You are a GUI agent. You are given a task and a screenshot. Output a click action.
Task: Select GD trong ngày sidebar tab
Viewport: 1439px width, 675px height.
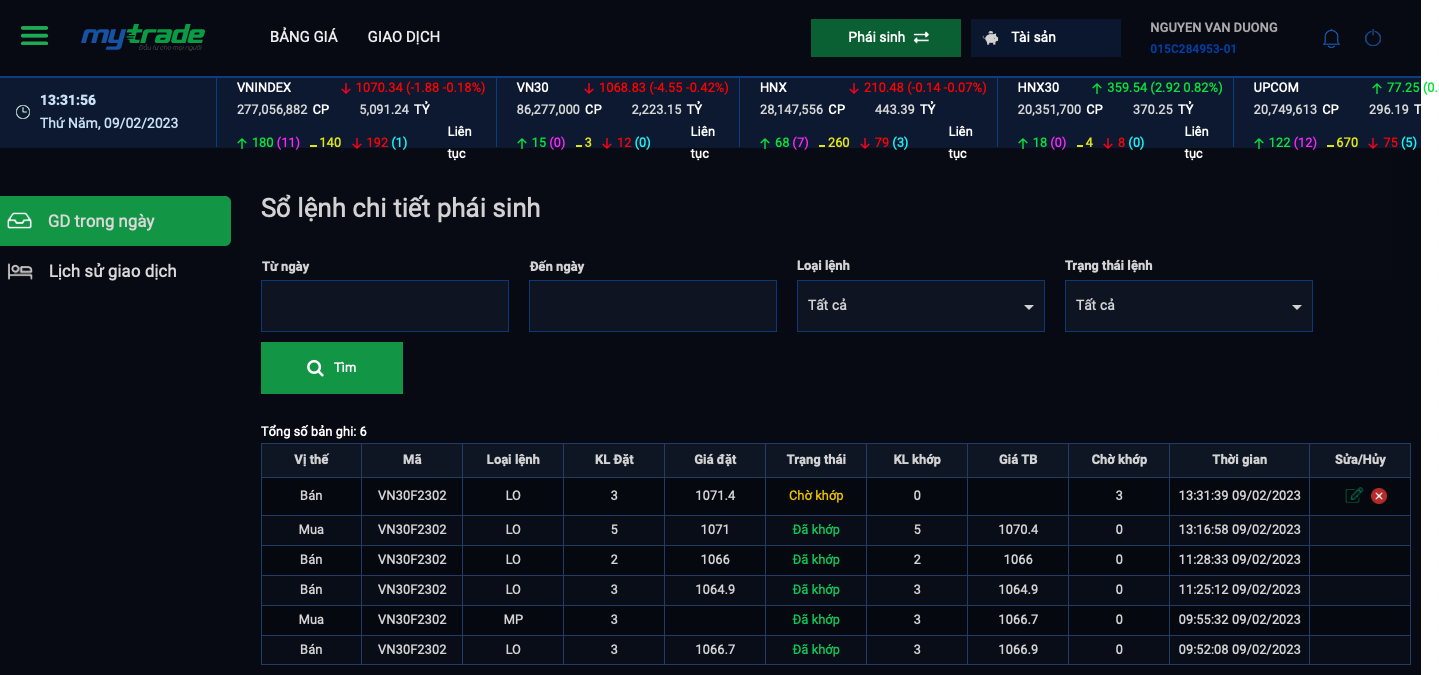point(115,221)
